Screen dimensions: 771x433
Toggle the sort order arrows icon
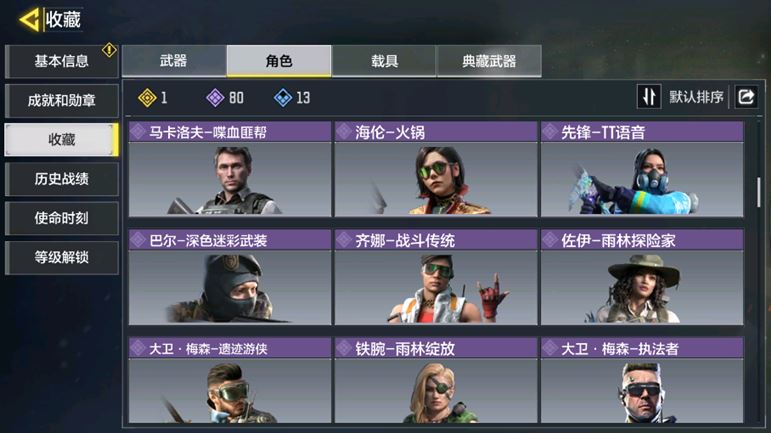649,96
